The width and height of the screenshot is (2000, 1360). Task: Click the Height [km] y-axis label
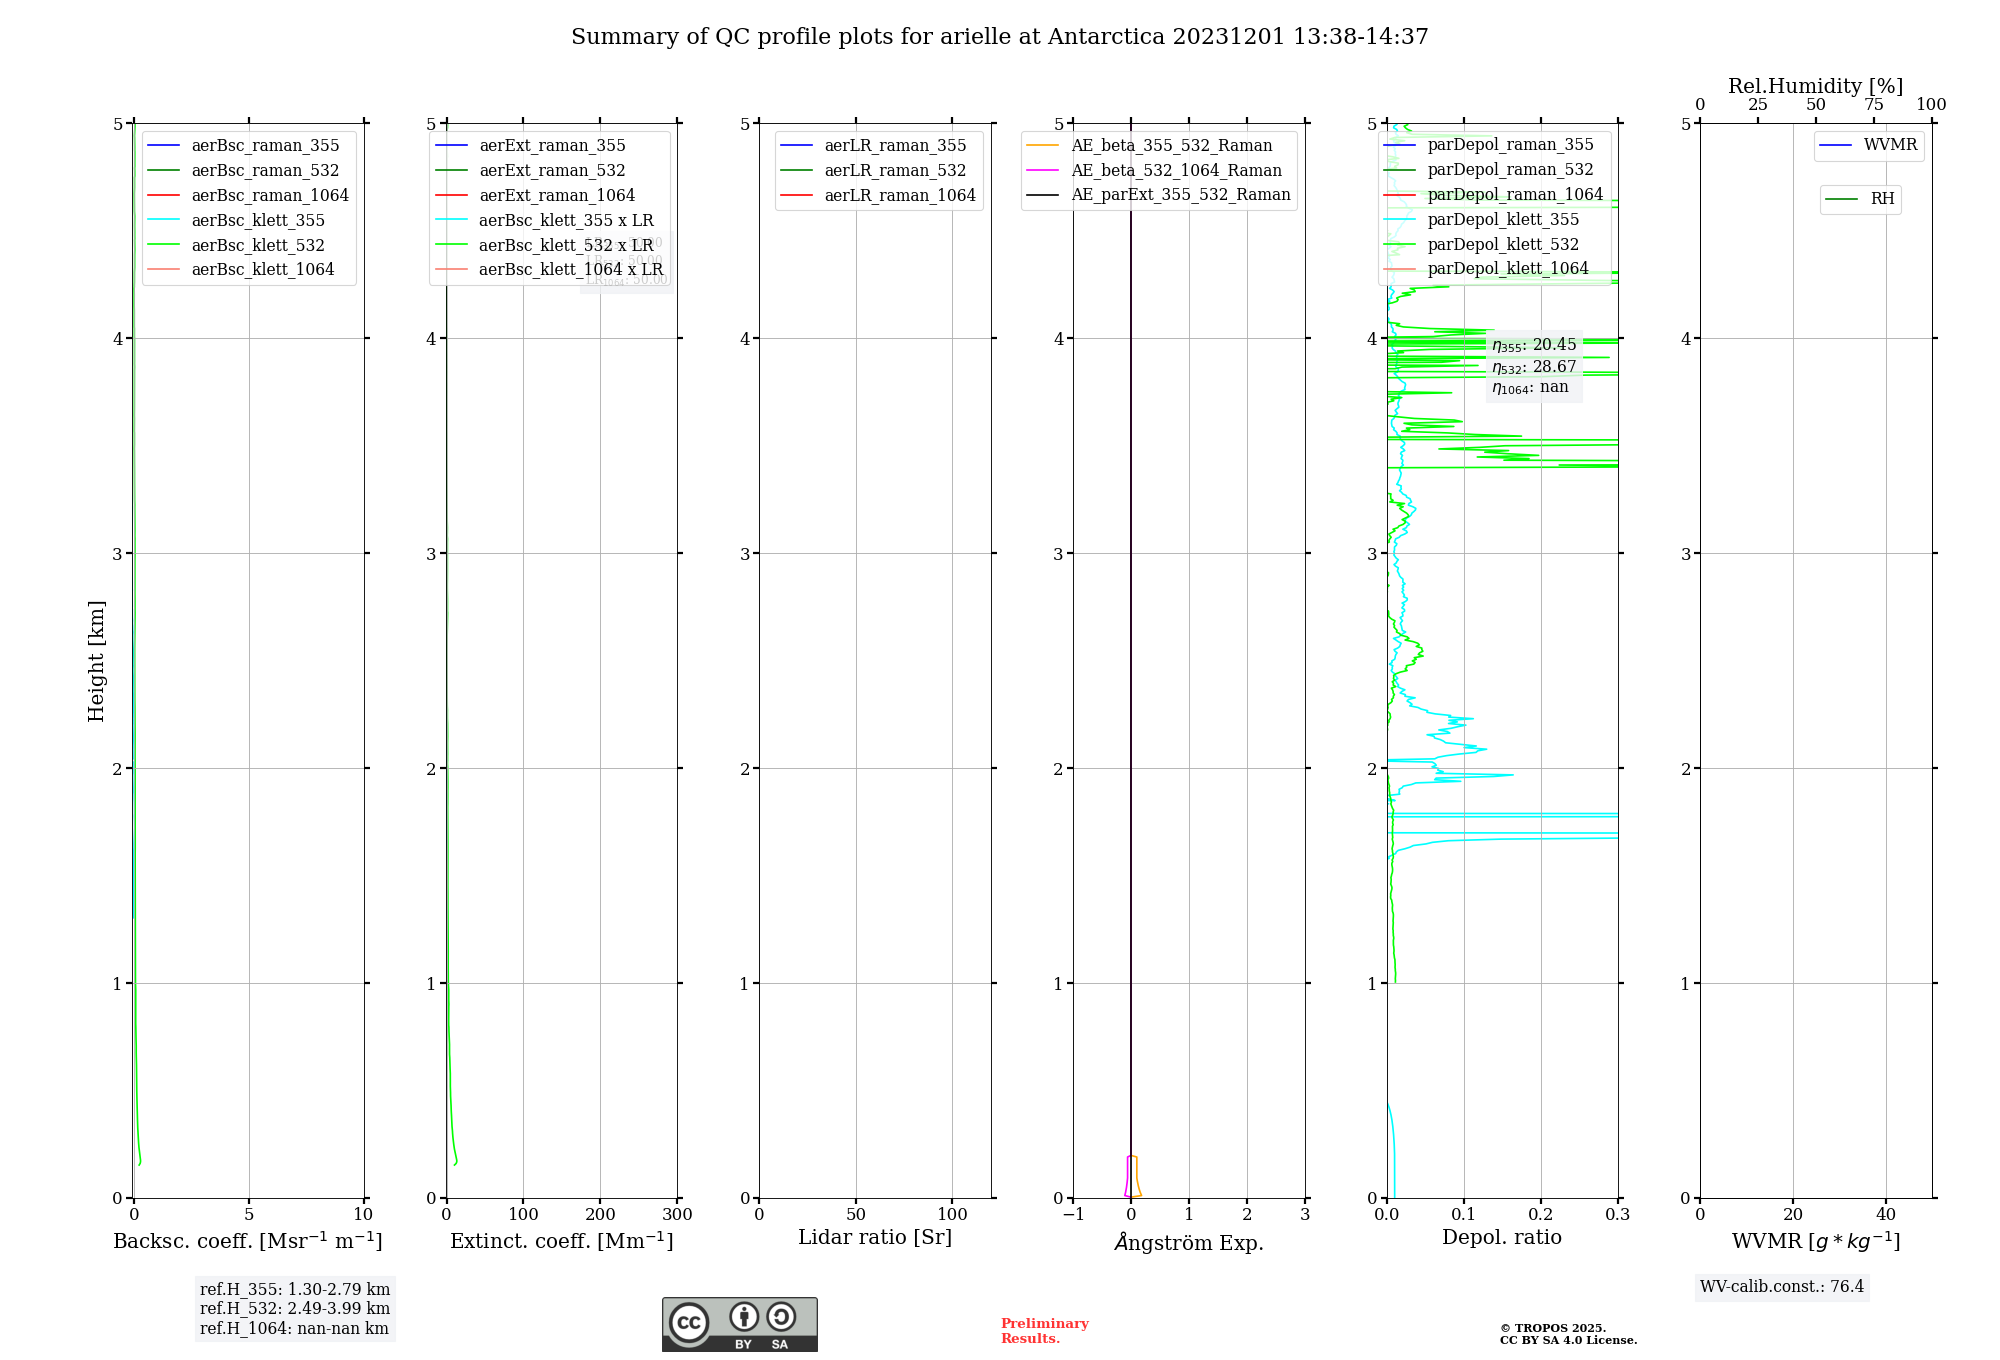(x=96, y=661)
